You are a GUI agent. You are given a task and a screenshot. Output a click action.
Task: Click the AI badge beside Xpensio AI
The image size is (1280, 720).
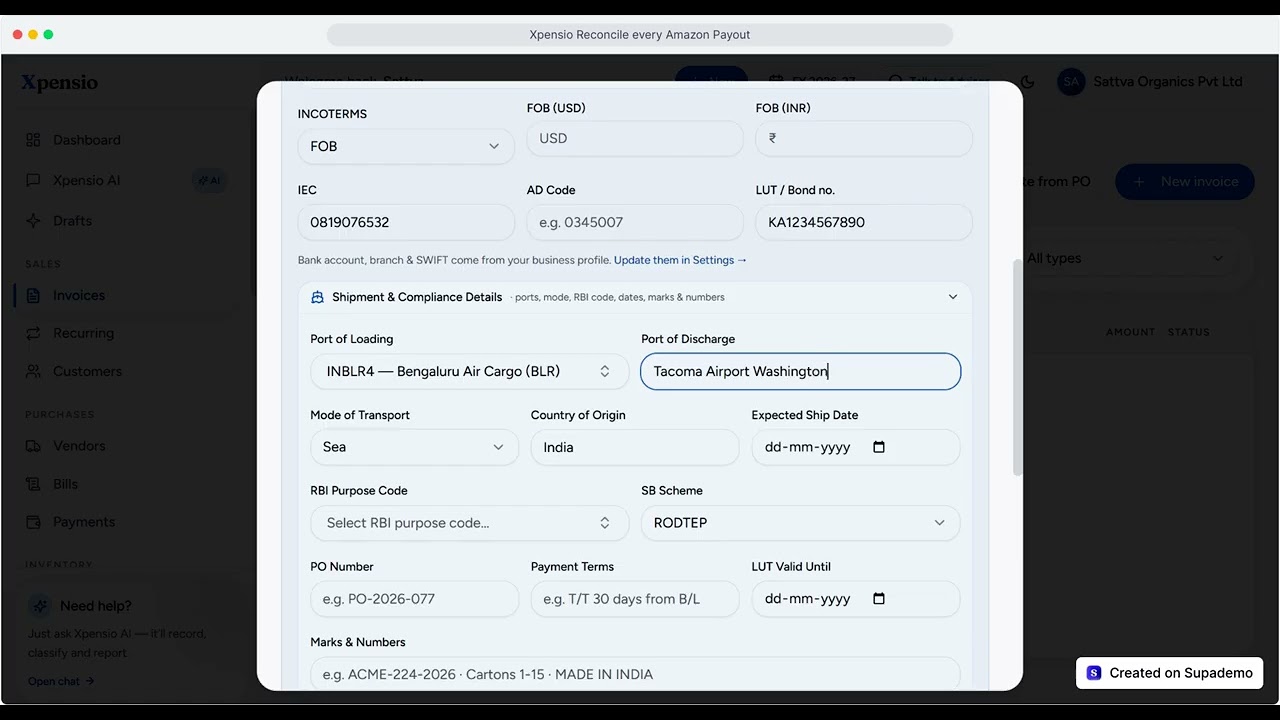click(209, 181)
